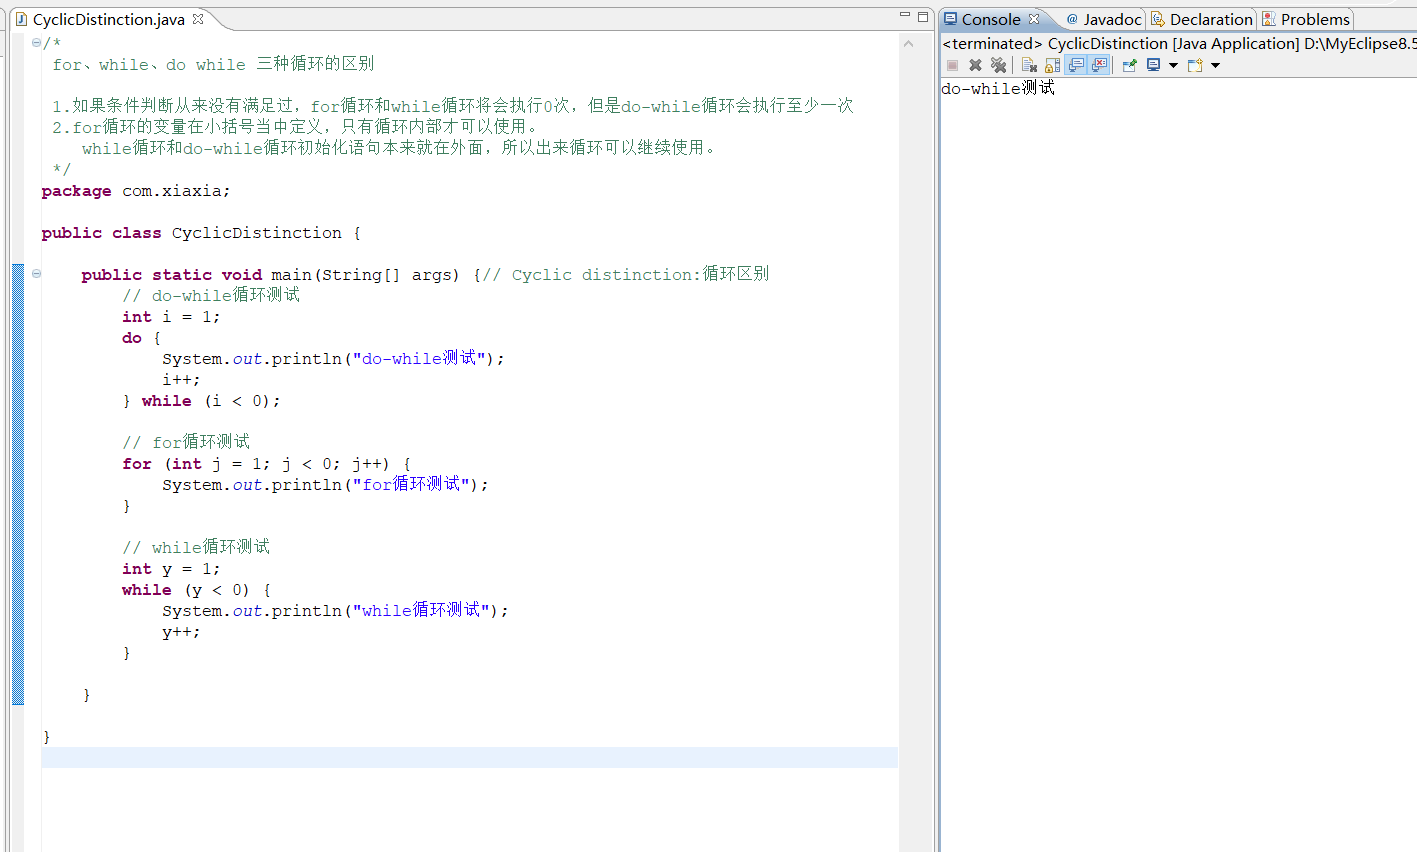Click the '// while循环测试' comment
This screenshot has width=1417, height=852.
click(x=196, y=547)
